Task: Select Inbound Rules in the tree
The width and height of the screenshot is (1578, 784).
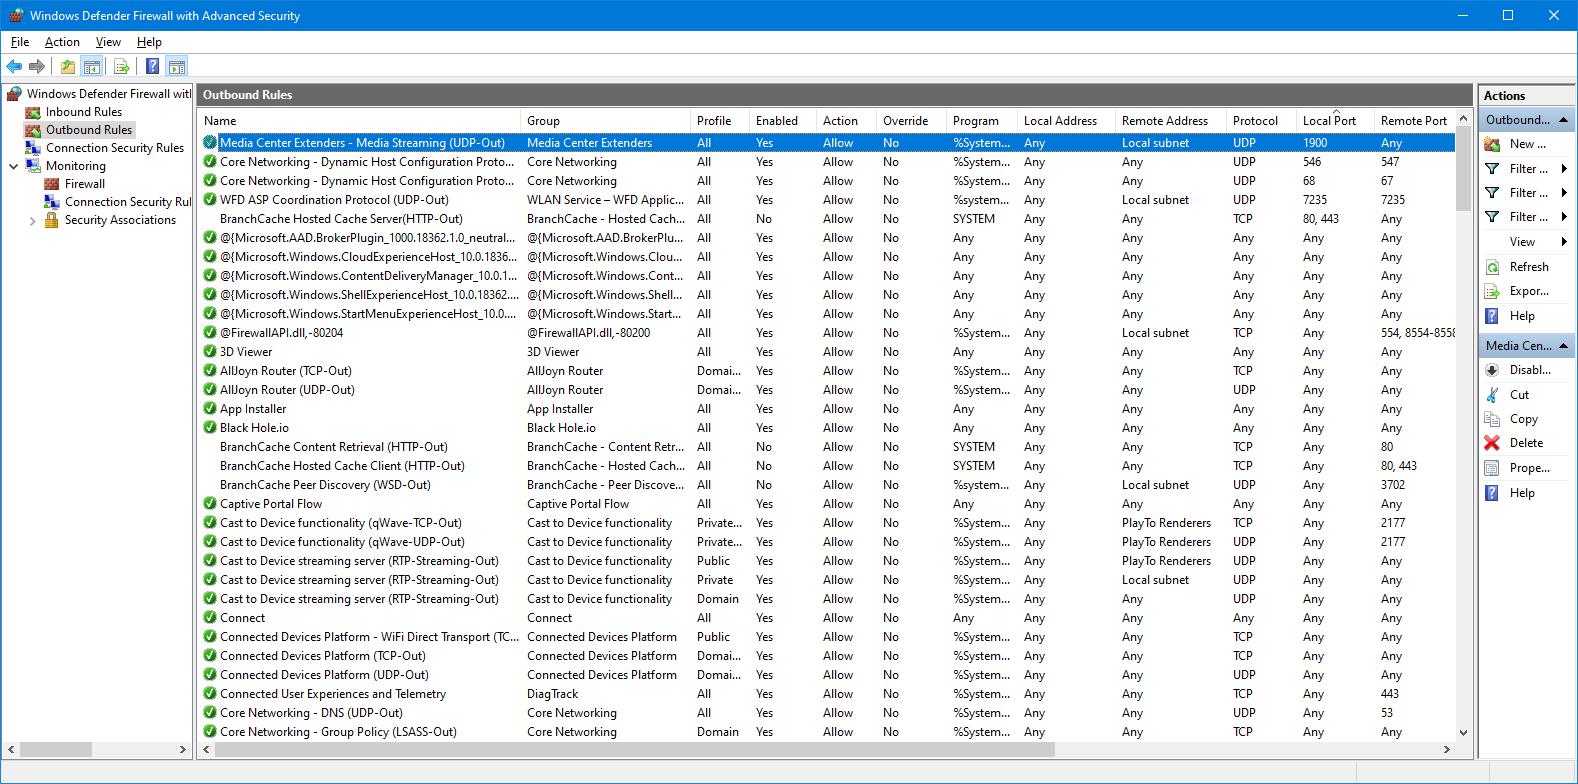Action: tap(84, 112)
